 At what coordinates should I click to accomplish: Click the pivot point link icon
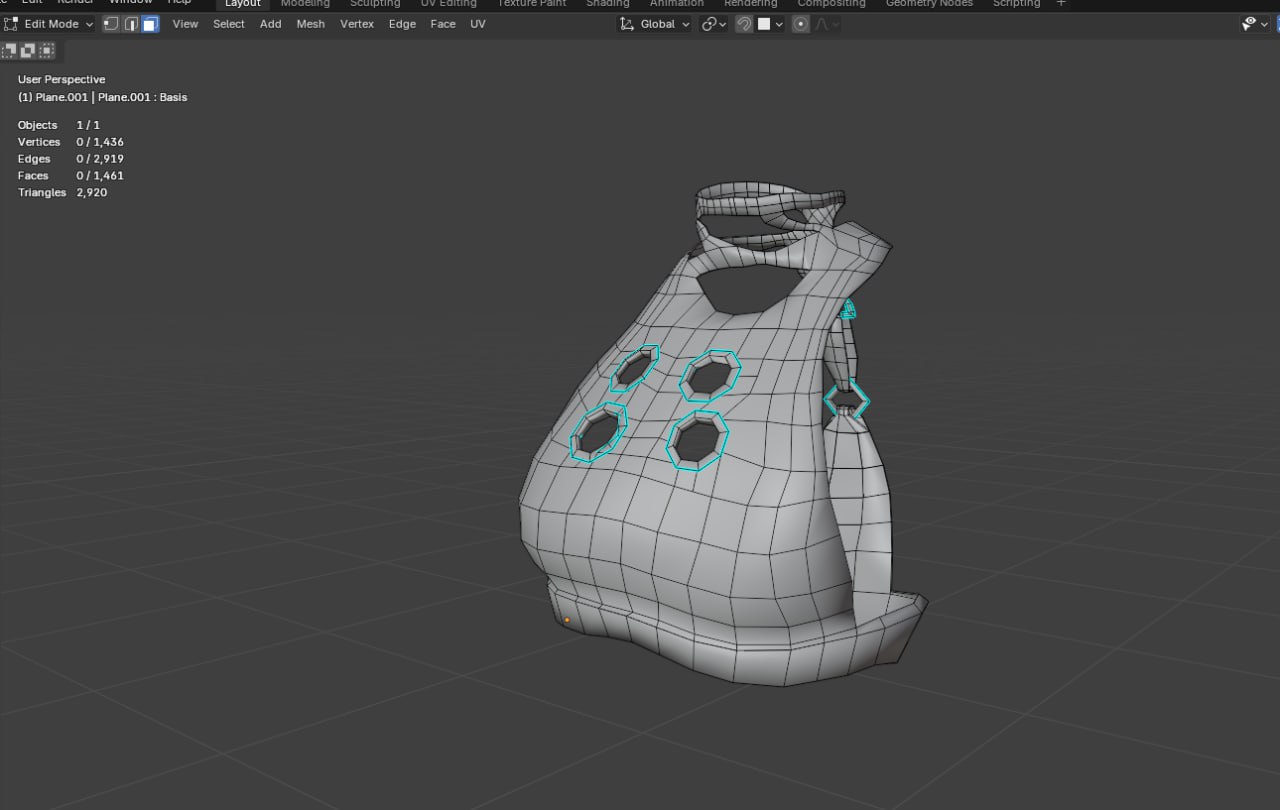click(709, 24)
